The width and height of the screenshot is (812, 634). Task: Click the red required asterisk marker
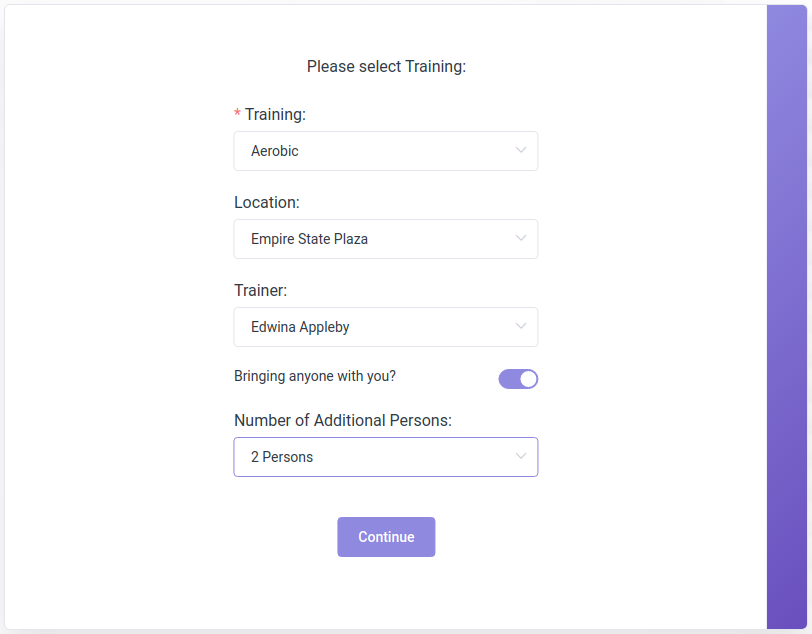237,115
